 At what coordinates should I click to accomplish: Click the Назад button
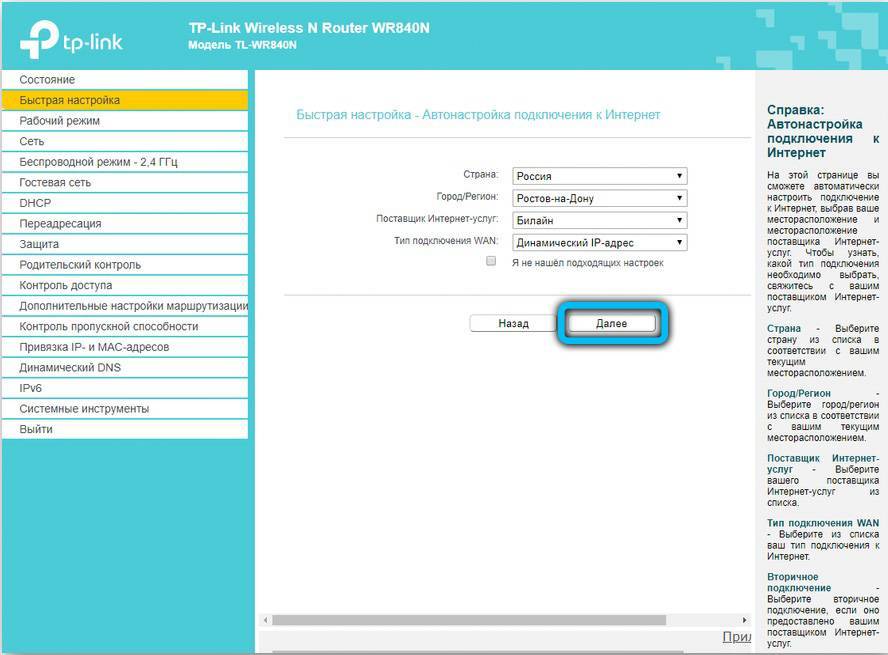pos(513,323)
